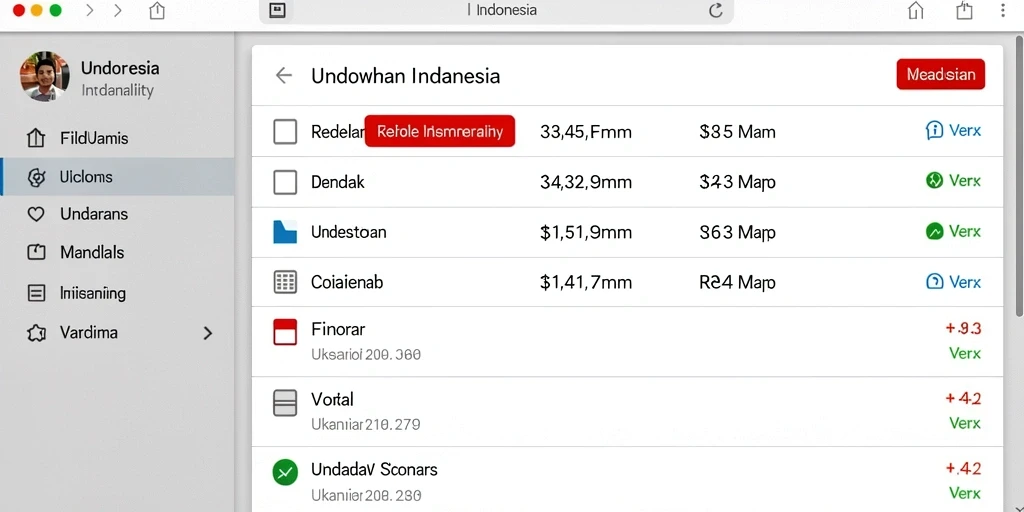Viewport: 1024px width, 512px height.
Task: Reload the Indonesia page
Action: tap(716, 10)
